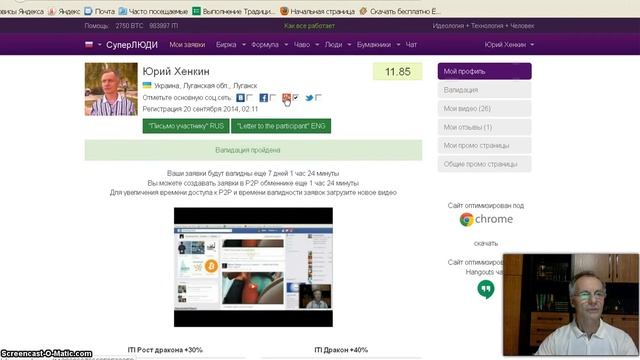Open the Начальная страница bookmark
The width and height of the screenshot is (640, 360).
pyautogui.click(x=317, y=11)
